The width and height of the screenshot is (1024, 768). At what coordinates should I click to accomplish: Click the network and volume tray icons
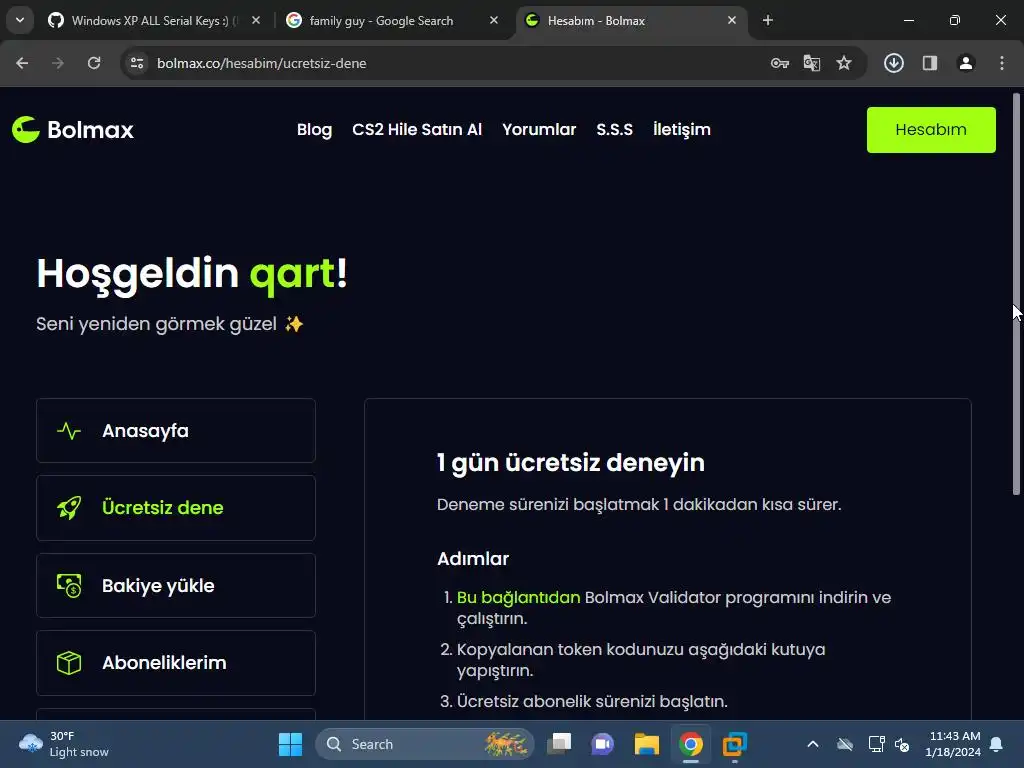[889, 744]
